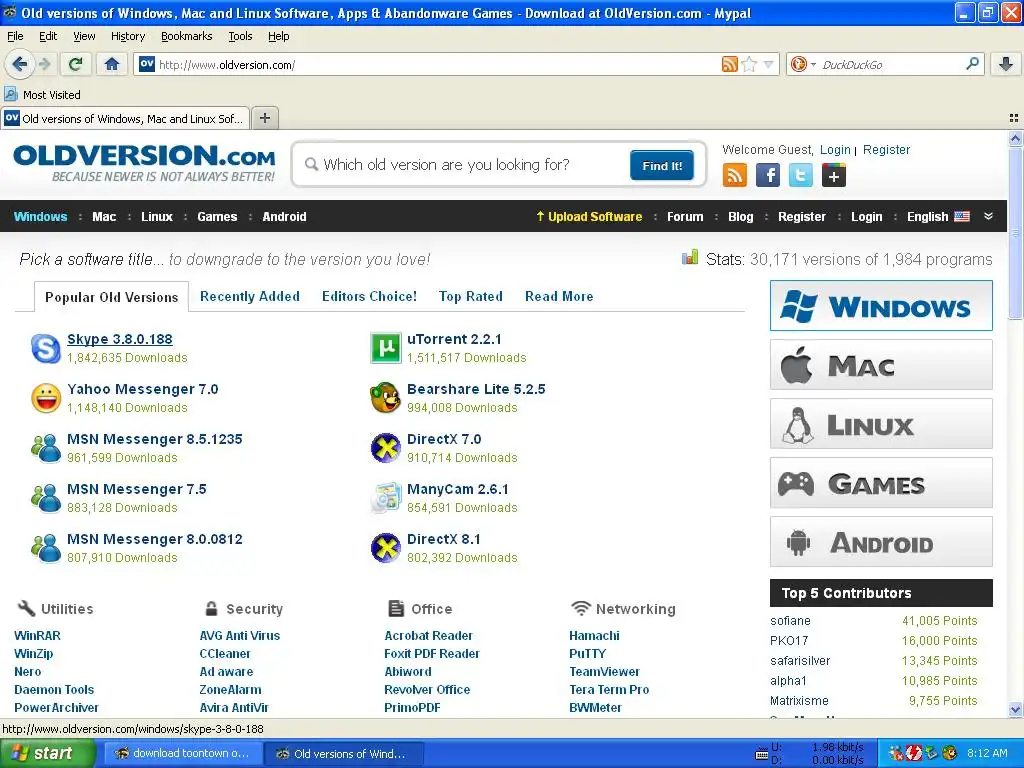Switch to download toontown taskbar window

click(x=183, y=753)
